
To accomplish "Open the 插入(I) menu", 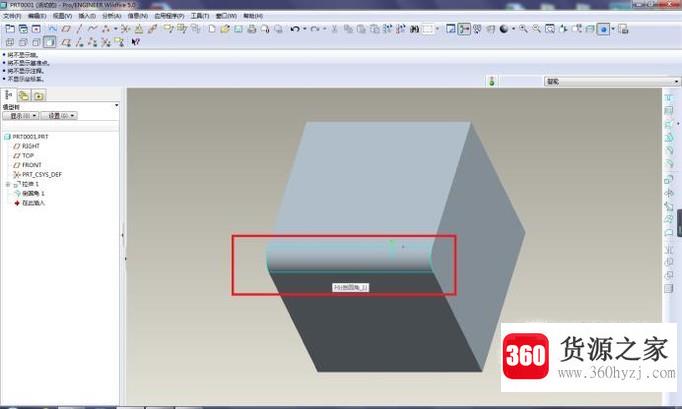I will [87, 16].
